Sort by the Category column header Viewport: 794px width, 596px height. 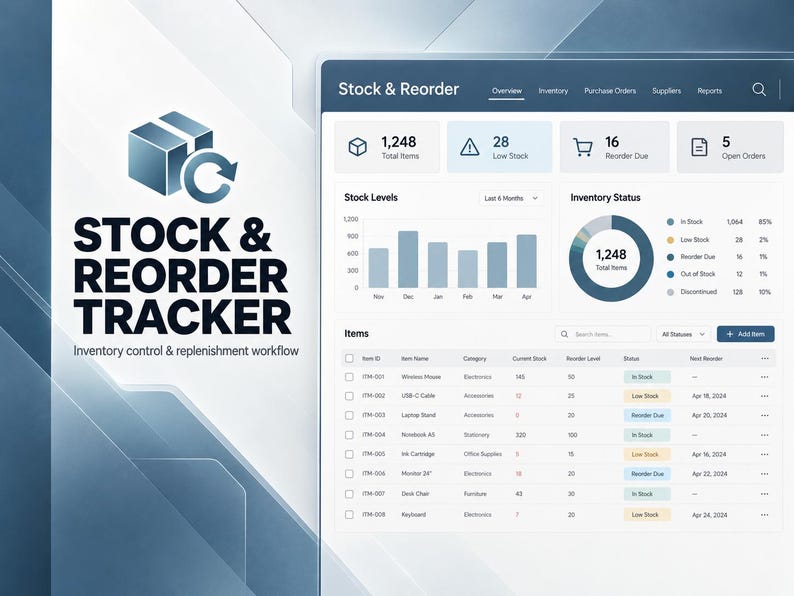(474, 359)
